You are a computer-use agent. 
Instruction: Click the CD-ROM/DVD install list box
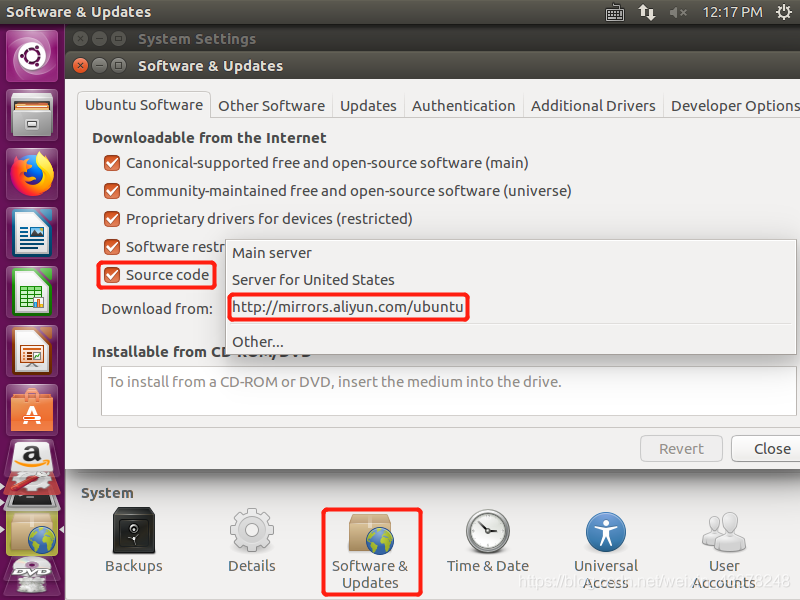(x=448, y=391)
